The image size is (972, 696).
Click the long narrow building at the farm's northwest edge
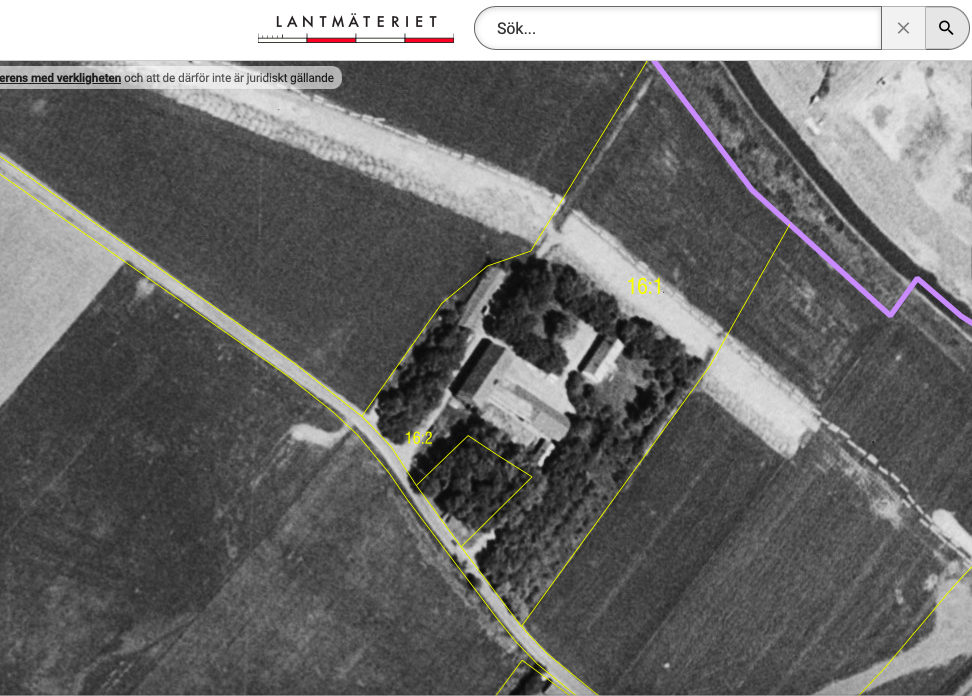[482, 295]
